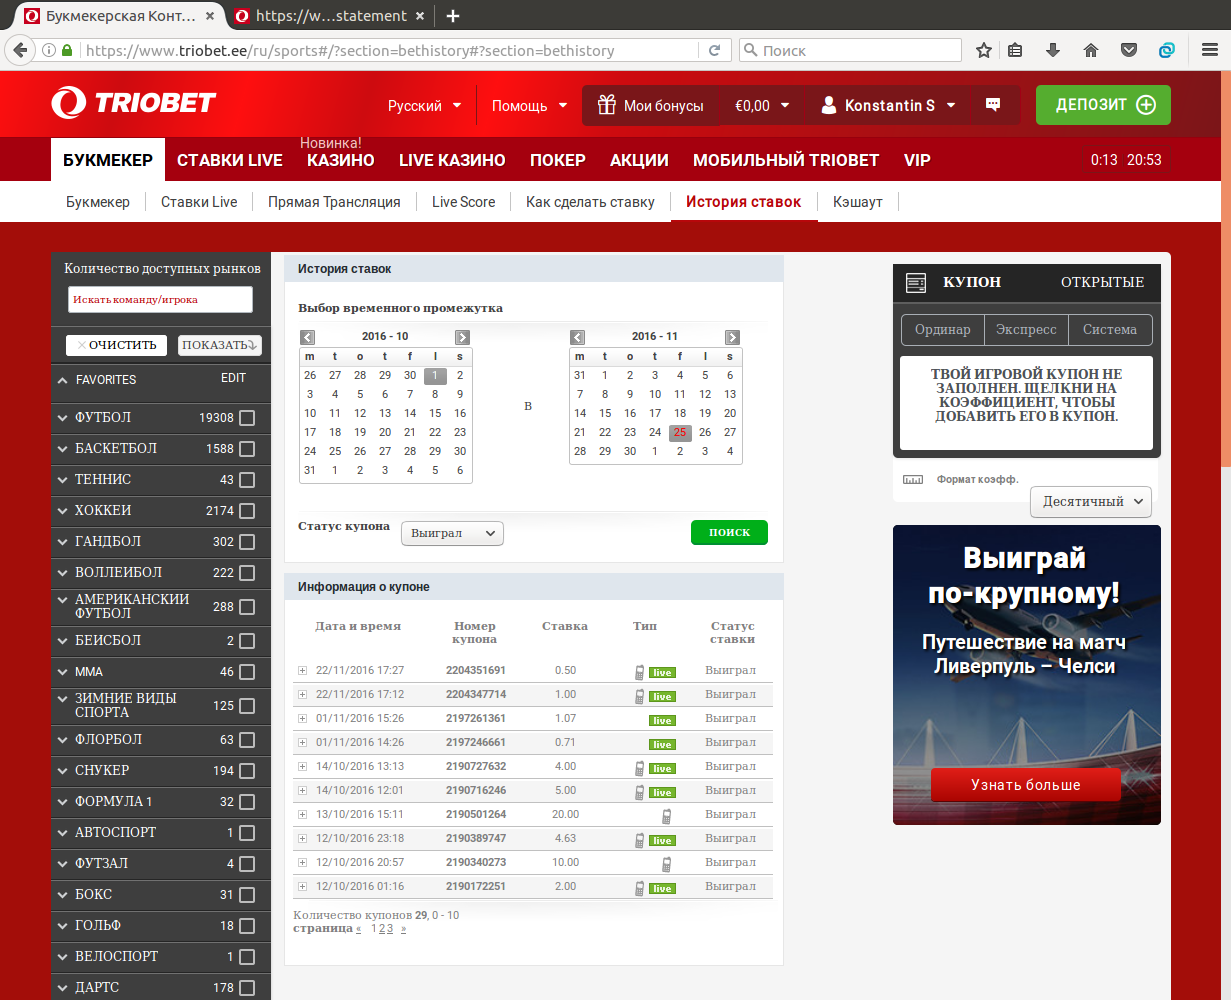
Task: Open a new browser tab with the plus icon
Action: (x=453, y=16)
